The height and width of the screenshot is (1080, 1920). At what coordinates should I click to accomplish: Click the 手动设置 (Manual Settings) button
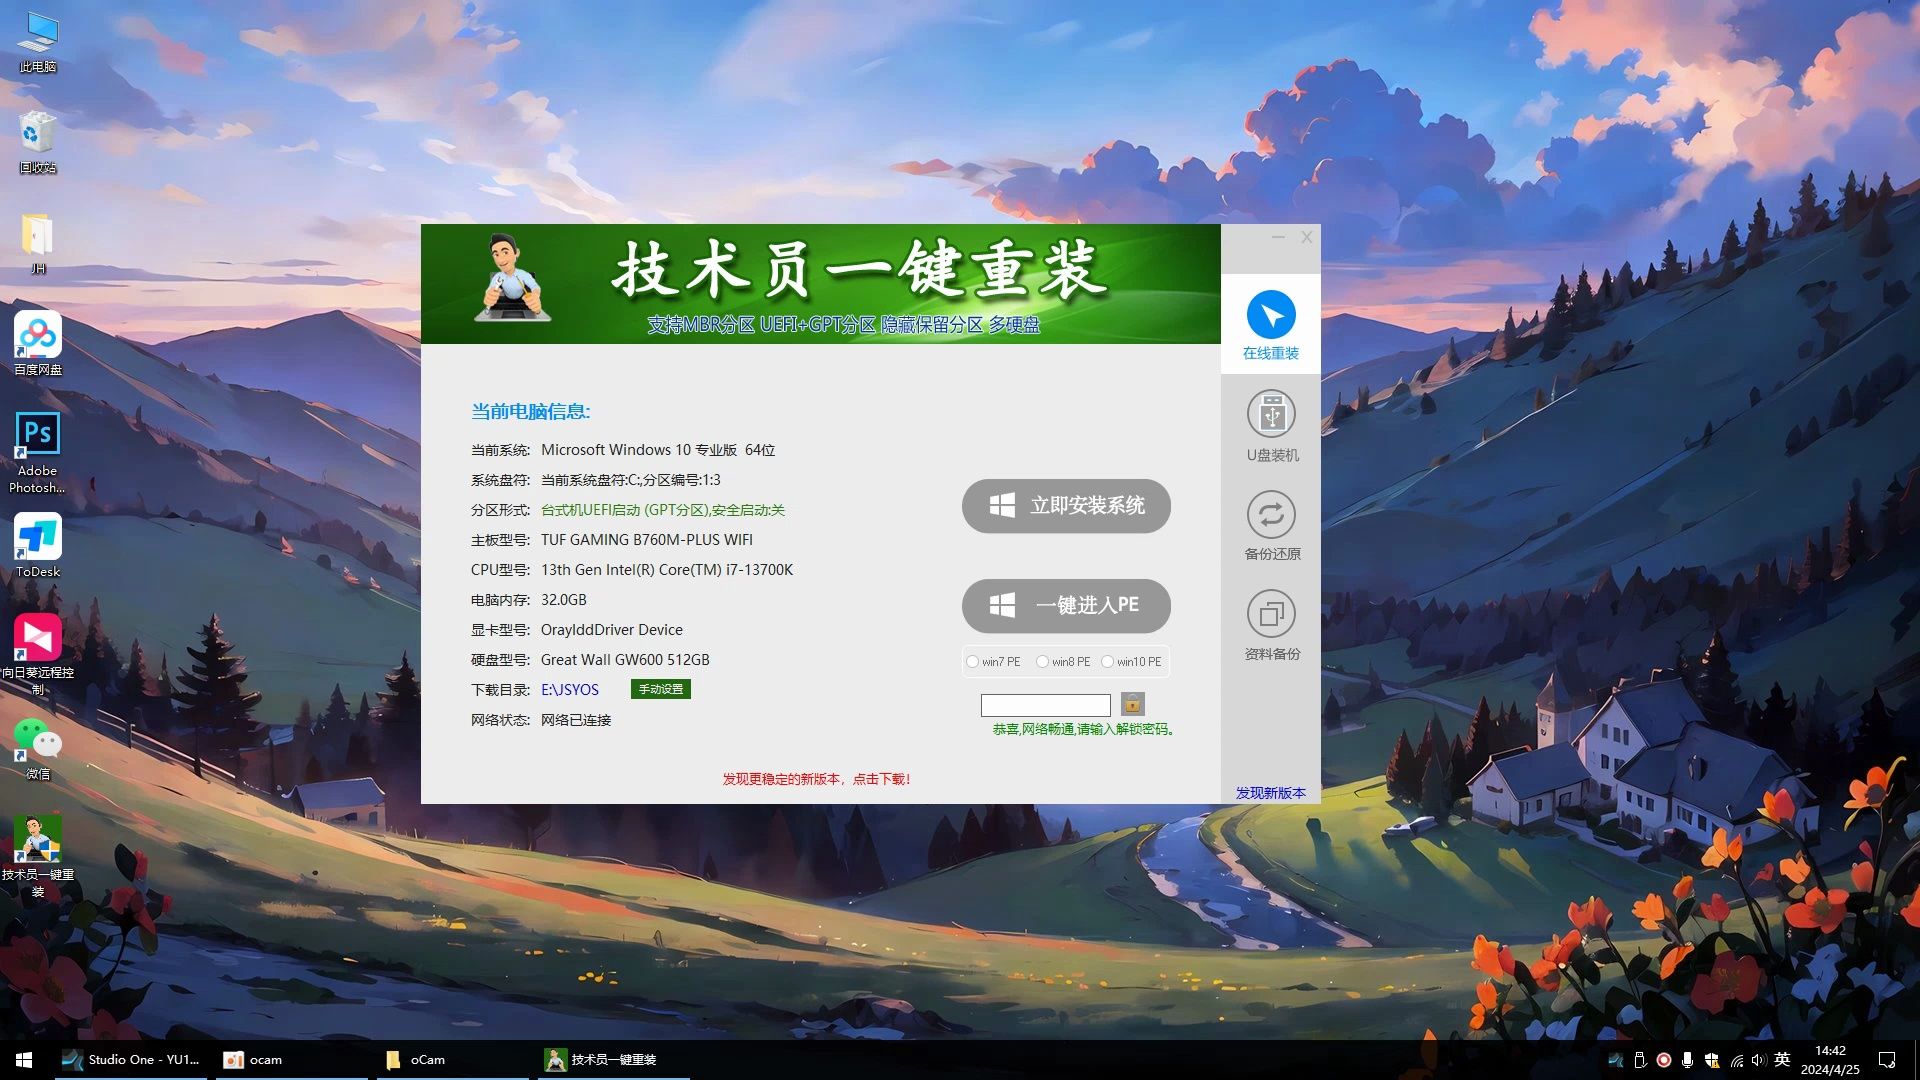(659, 688)
